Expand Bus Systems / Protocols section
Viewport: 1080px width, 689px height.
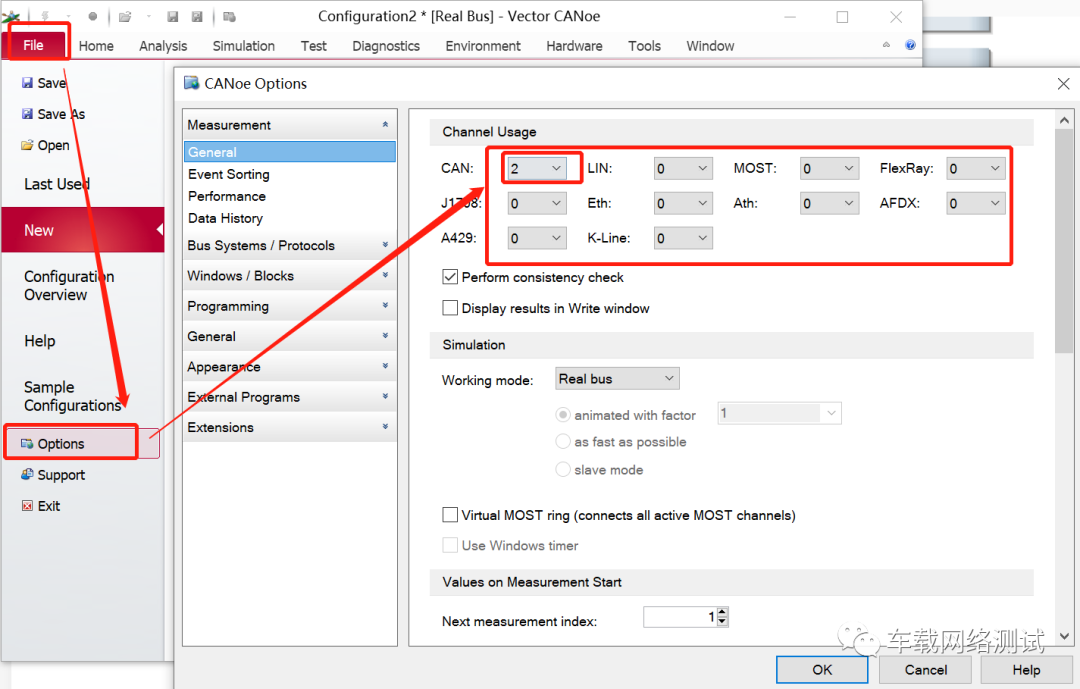tap(290, 245)
